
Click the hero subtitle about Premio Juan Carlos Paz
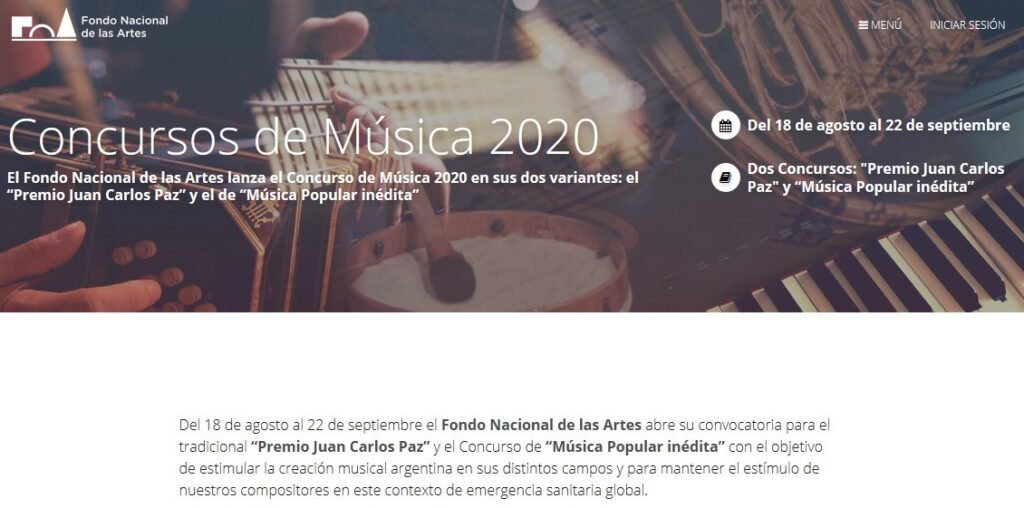click(323, 186)
